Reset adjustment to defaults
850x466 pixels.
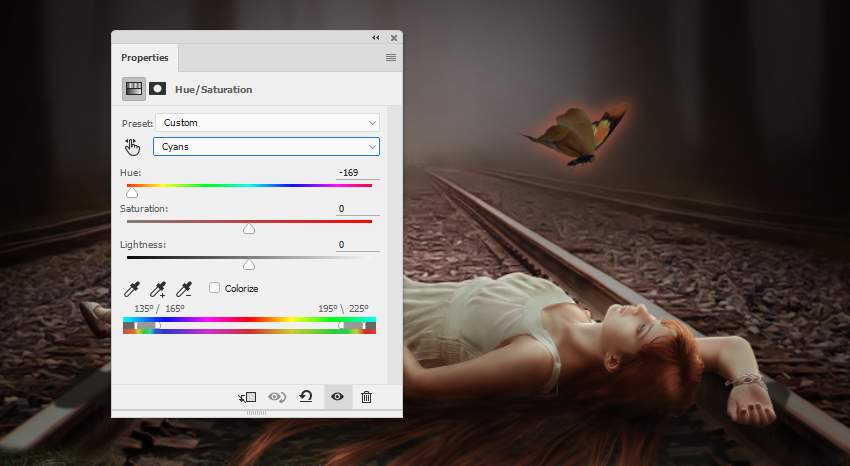coord(307,397)
